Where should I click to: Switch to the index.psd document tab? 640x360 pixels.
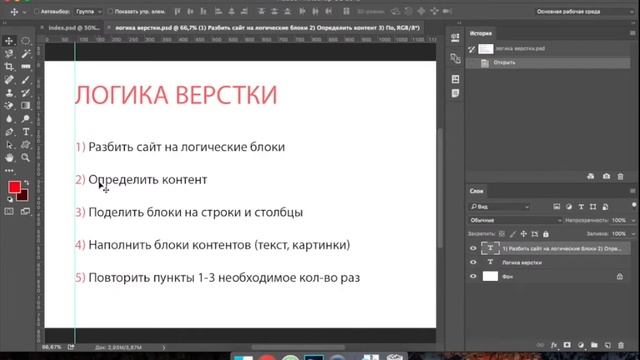74,28
